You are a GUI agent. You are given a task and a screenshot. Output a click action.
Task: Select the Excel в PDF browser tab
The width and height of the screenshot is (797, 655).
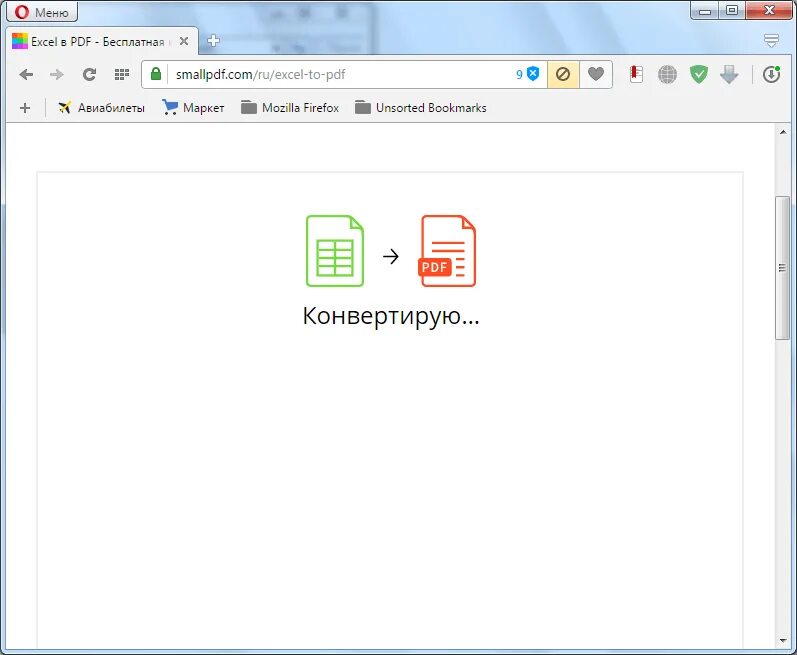tap(102, 42)
